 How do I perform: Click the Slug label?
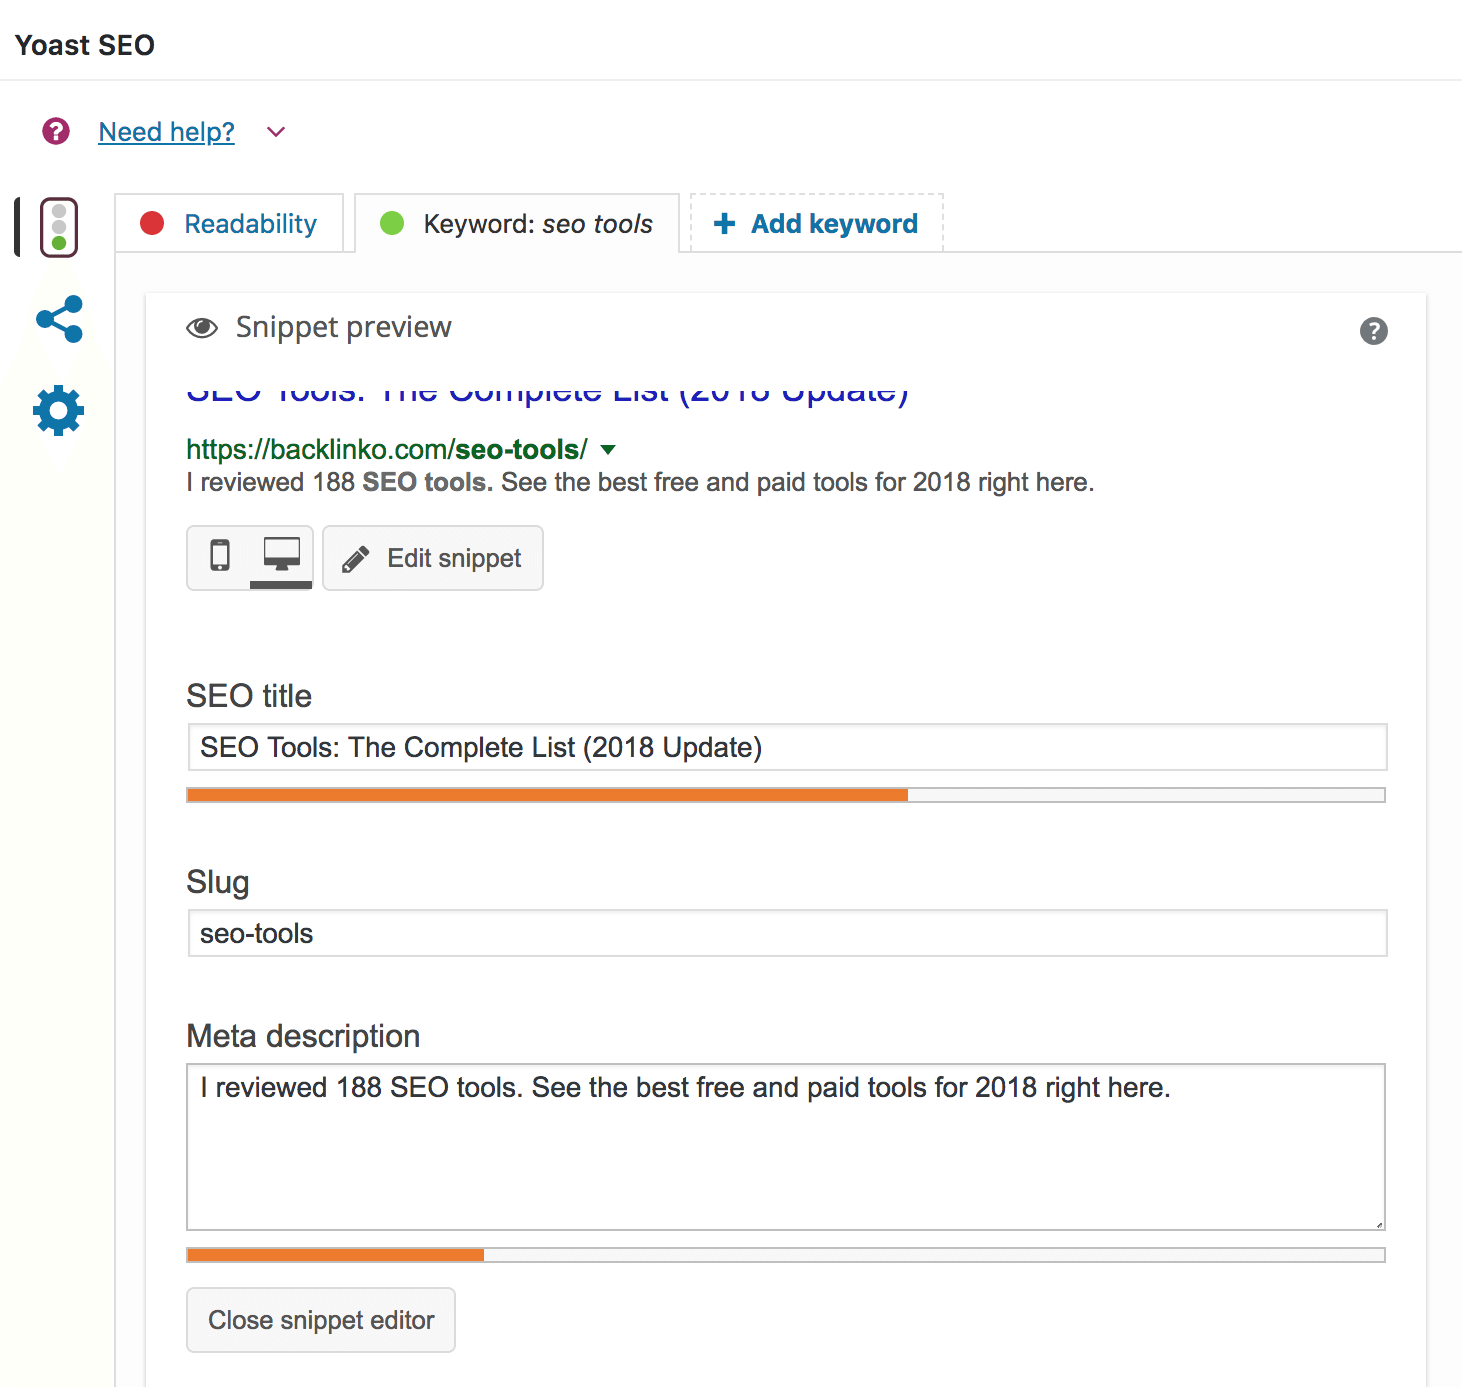click(218, 882)
